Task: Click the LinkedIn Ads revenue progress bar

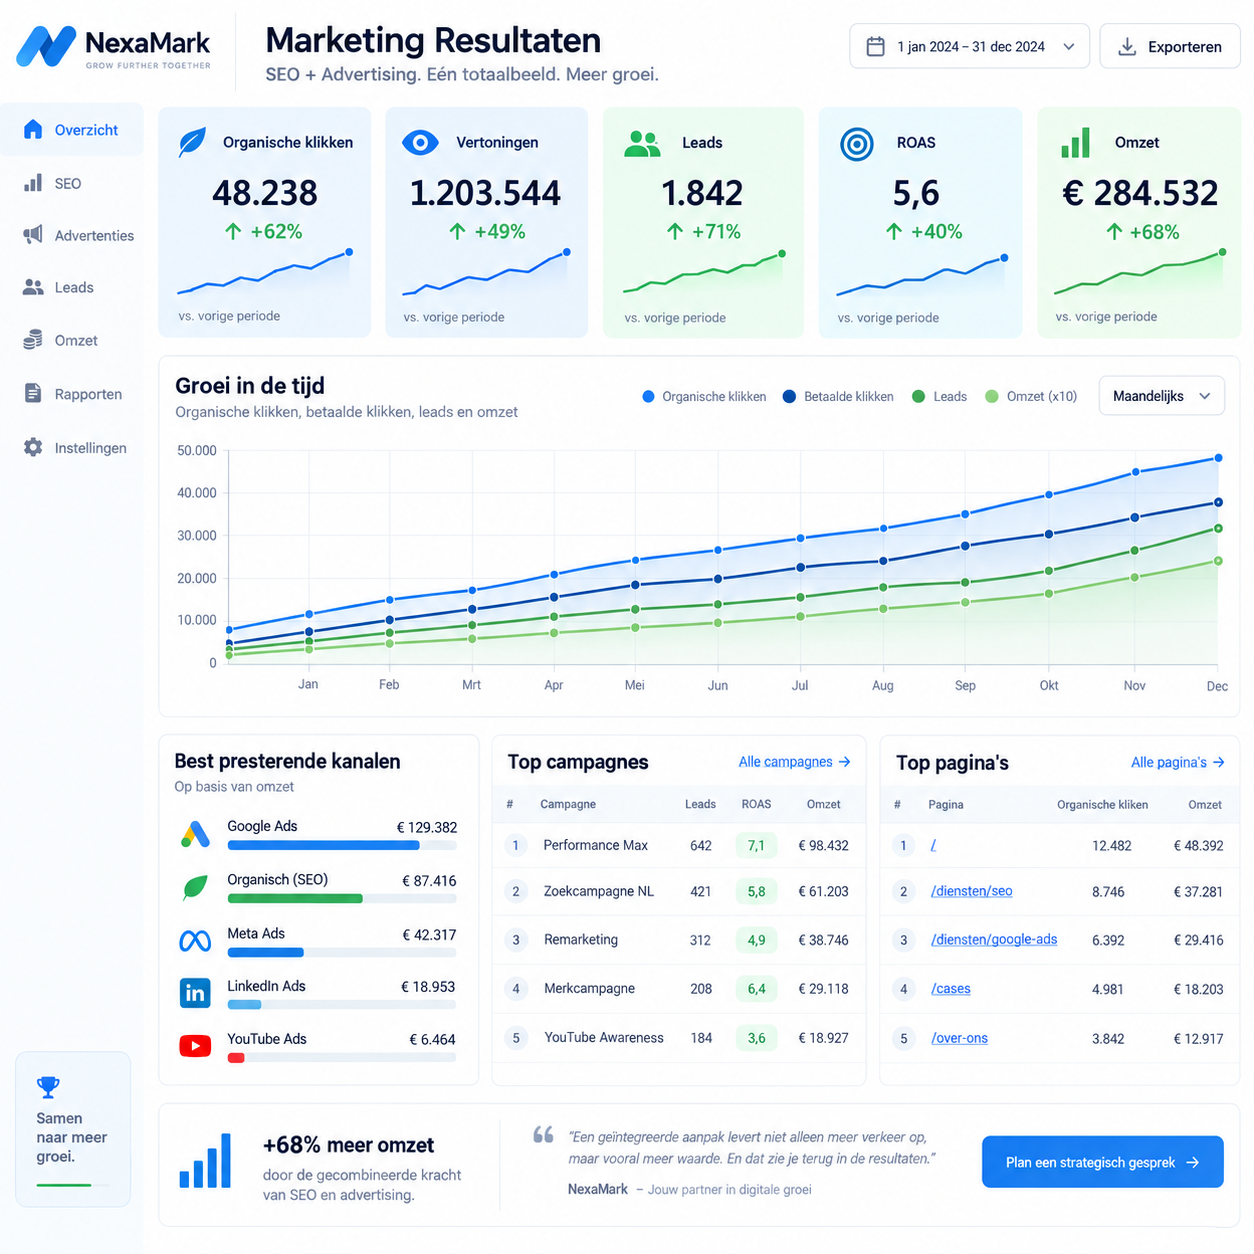Action: coord(342,1004)
